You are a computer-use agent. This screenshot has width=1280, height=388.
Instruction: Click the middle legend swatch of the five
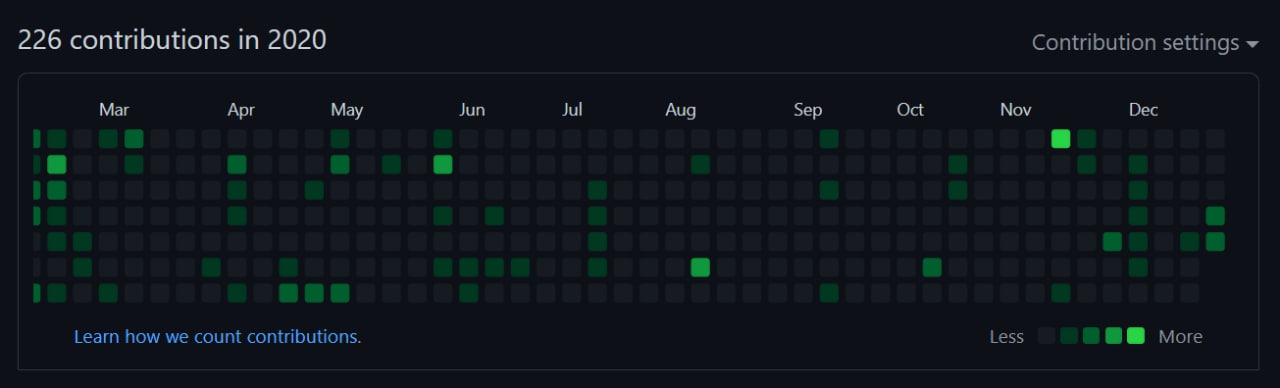coord(1091,336)
